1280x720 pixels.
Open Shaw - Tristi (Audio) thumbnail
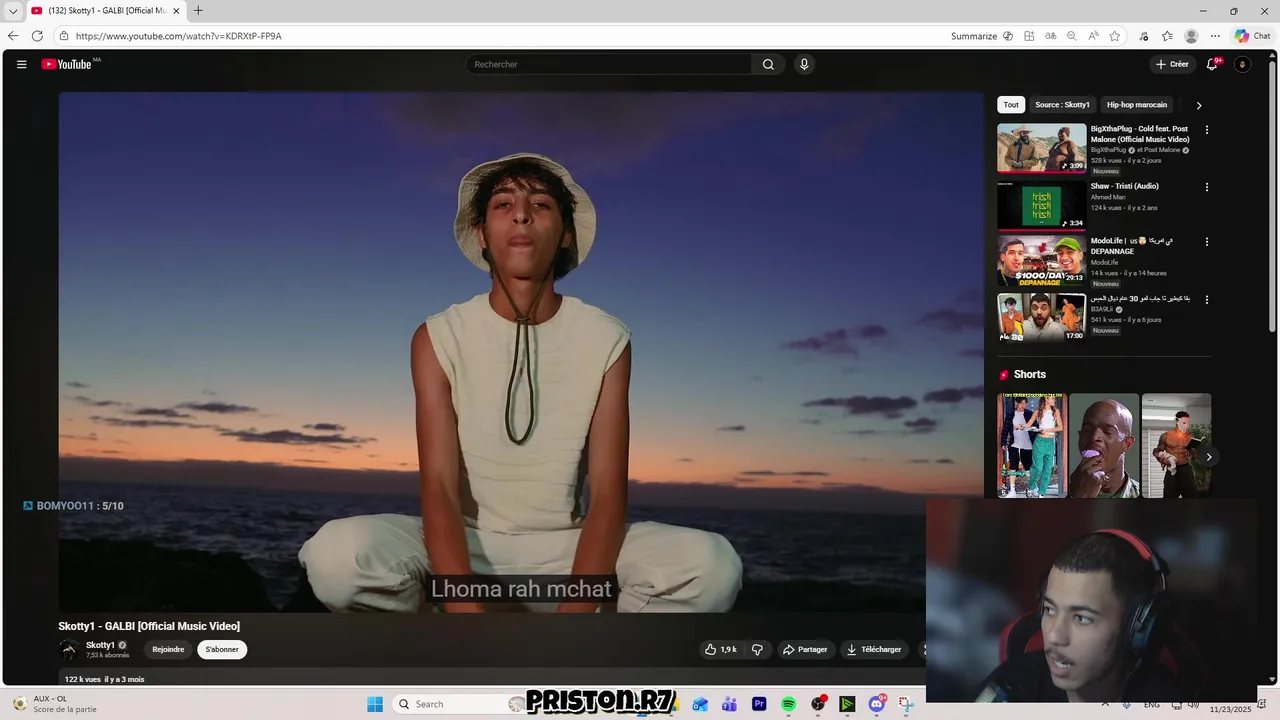tap(1041, 205)
